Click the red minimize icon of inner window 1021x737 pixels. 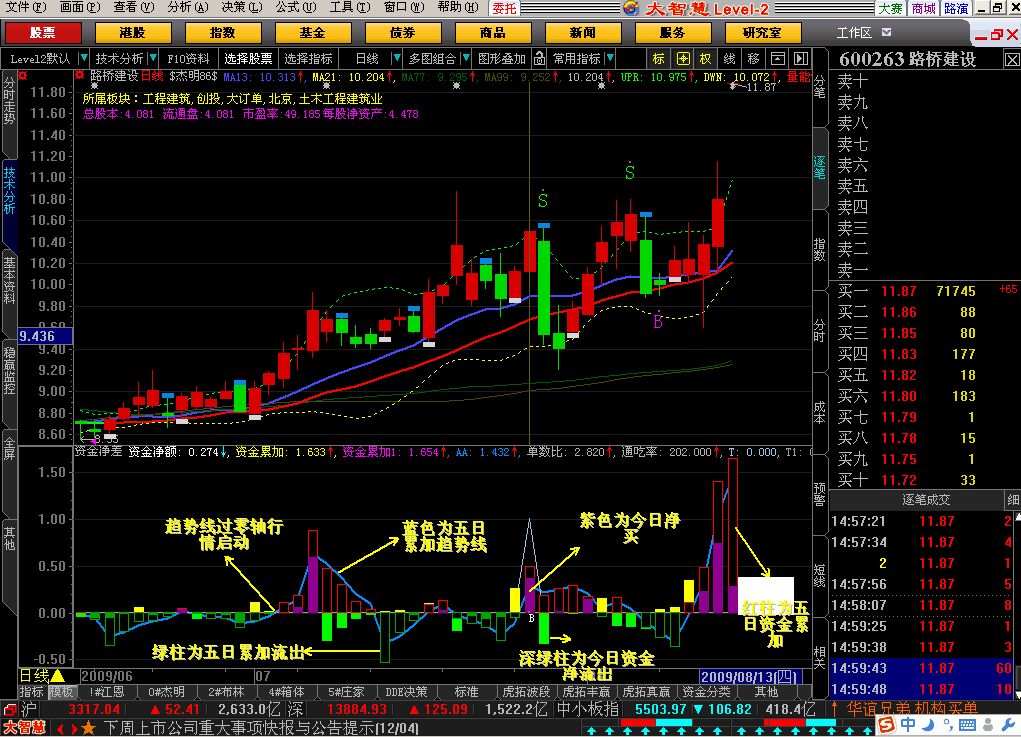[981, 36]
